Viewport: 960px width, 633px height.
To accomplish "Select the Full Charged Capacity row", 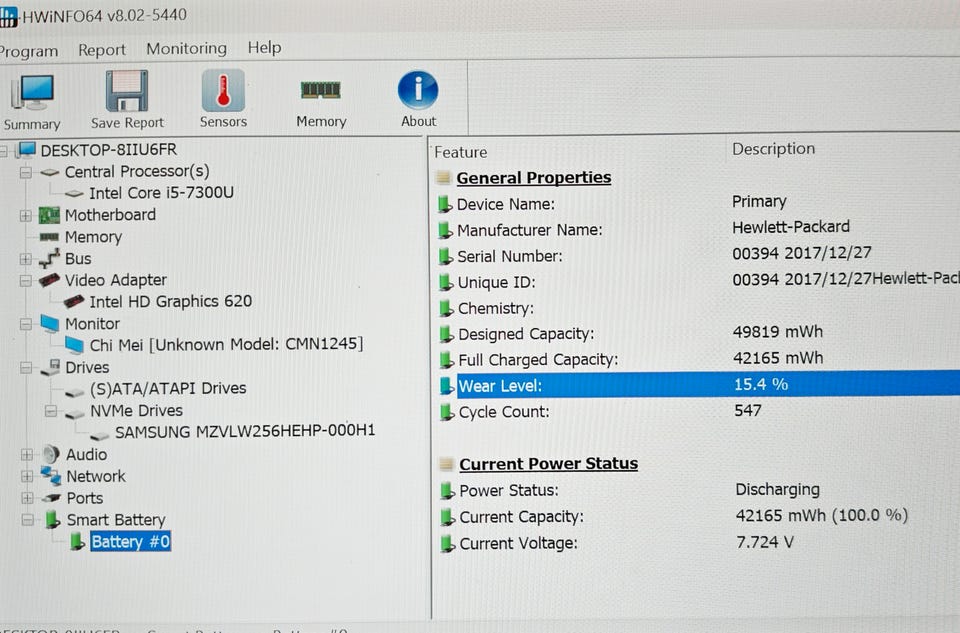I will 699,359.
